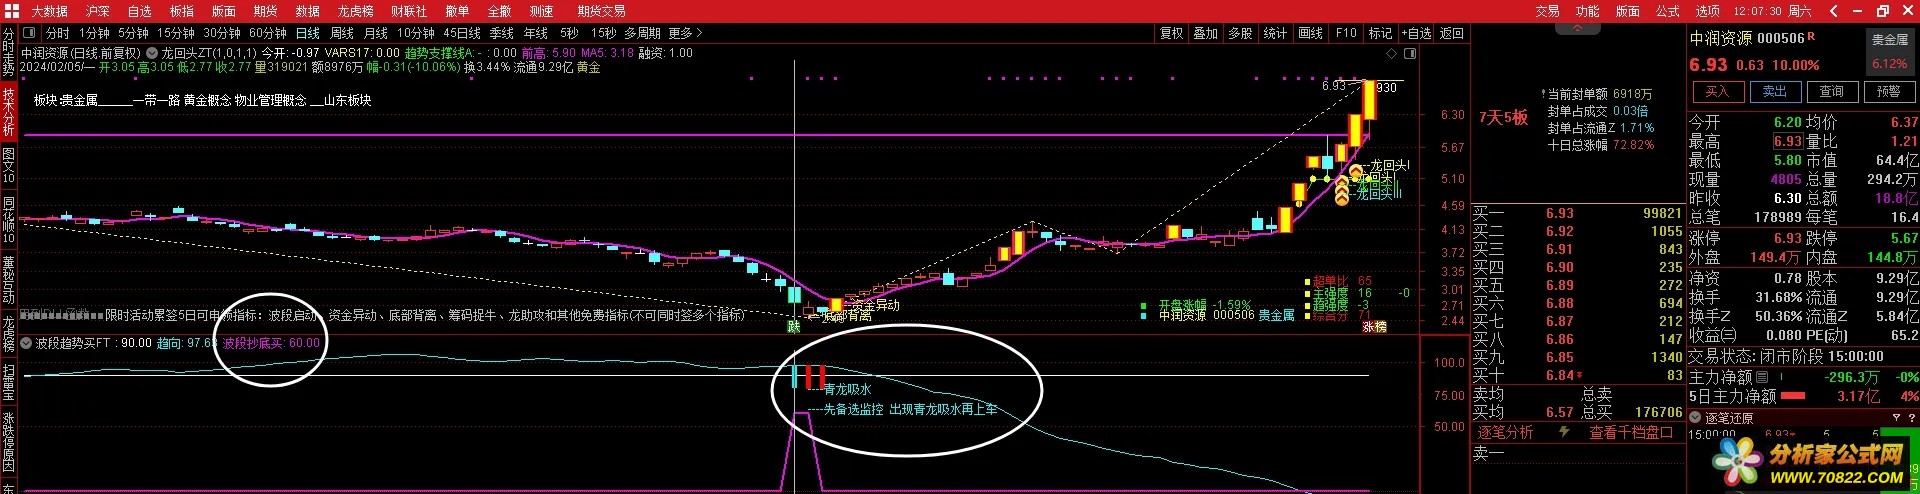Toggle the panel layout icon beside 分时
The image size is (1920, 494).
pos(29,33)
